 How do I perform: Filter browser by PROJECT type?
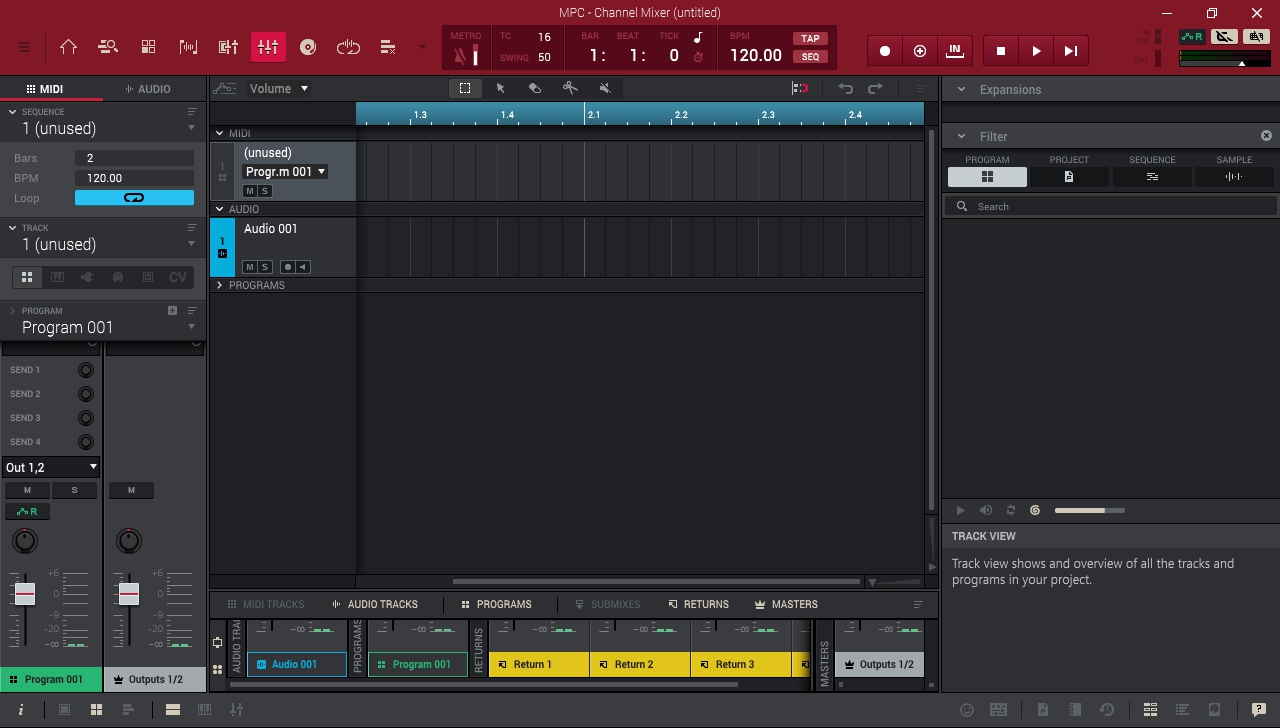tap(1069, 177)
